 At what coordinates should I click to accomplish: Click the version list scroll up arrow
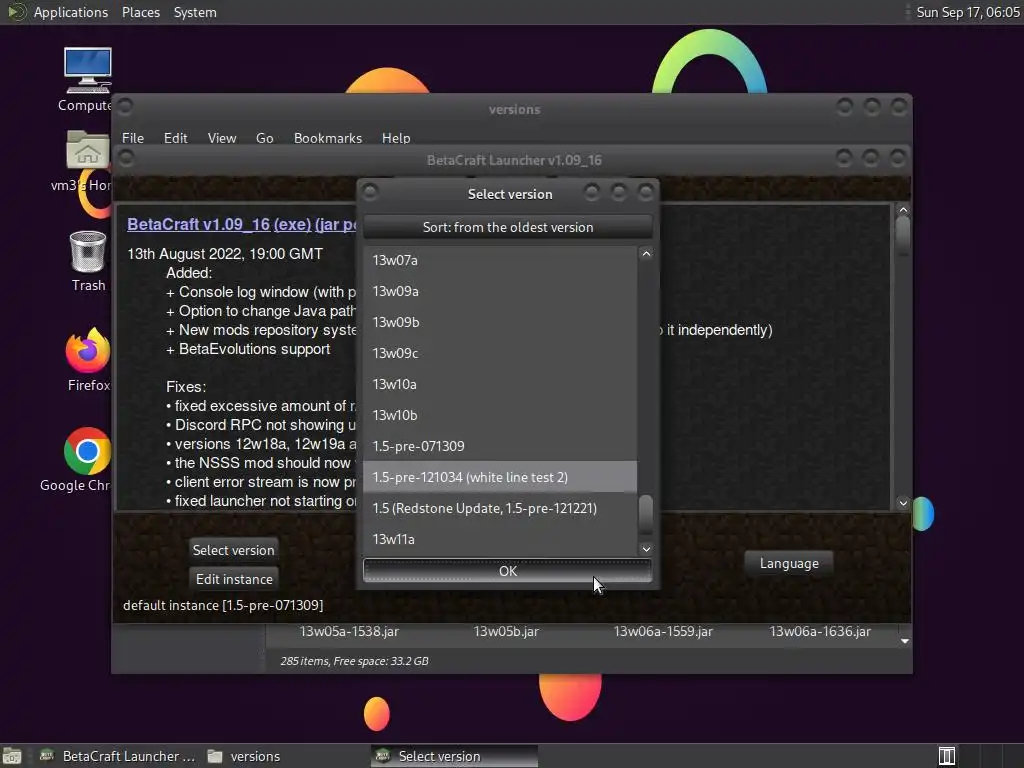(646, 253)
